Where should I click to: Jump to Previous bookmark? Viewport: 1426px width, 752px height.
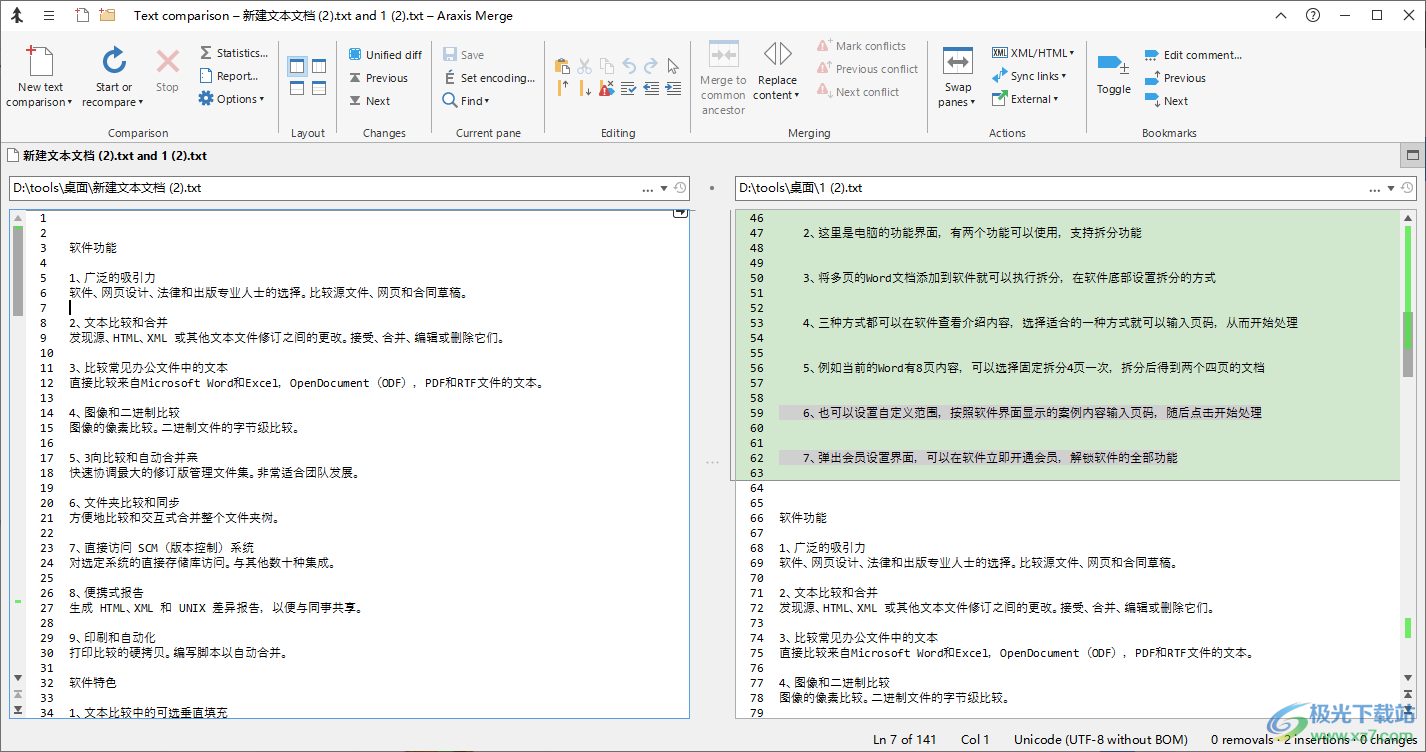[1175, 78]
